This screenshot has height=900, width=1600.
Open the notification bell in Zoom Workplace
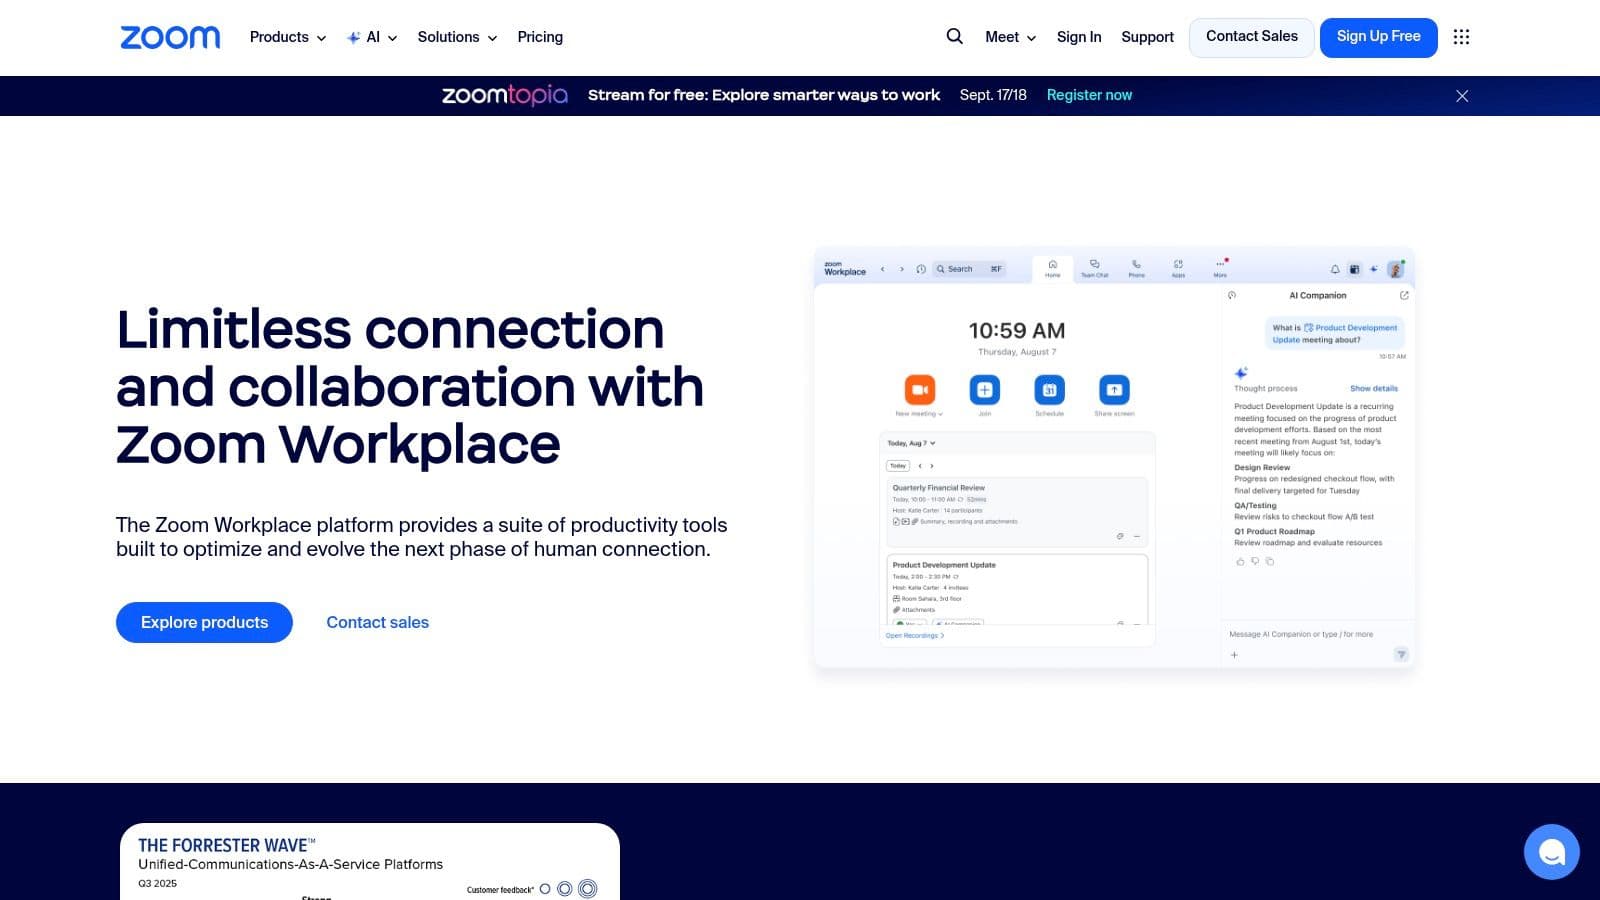(1335, 268)
